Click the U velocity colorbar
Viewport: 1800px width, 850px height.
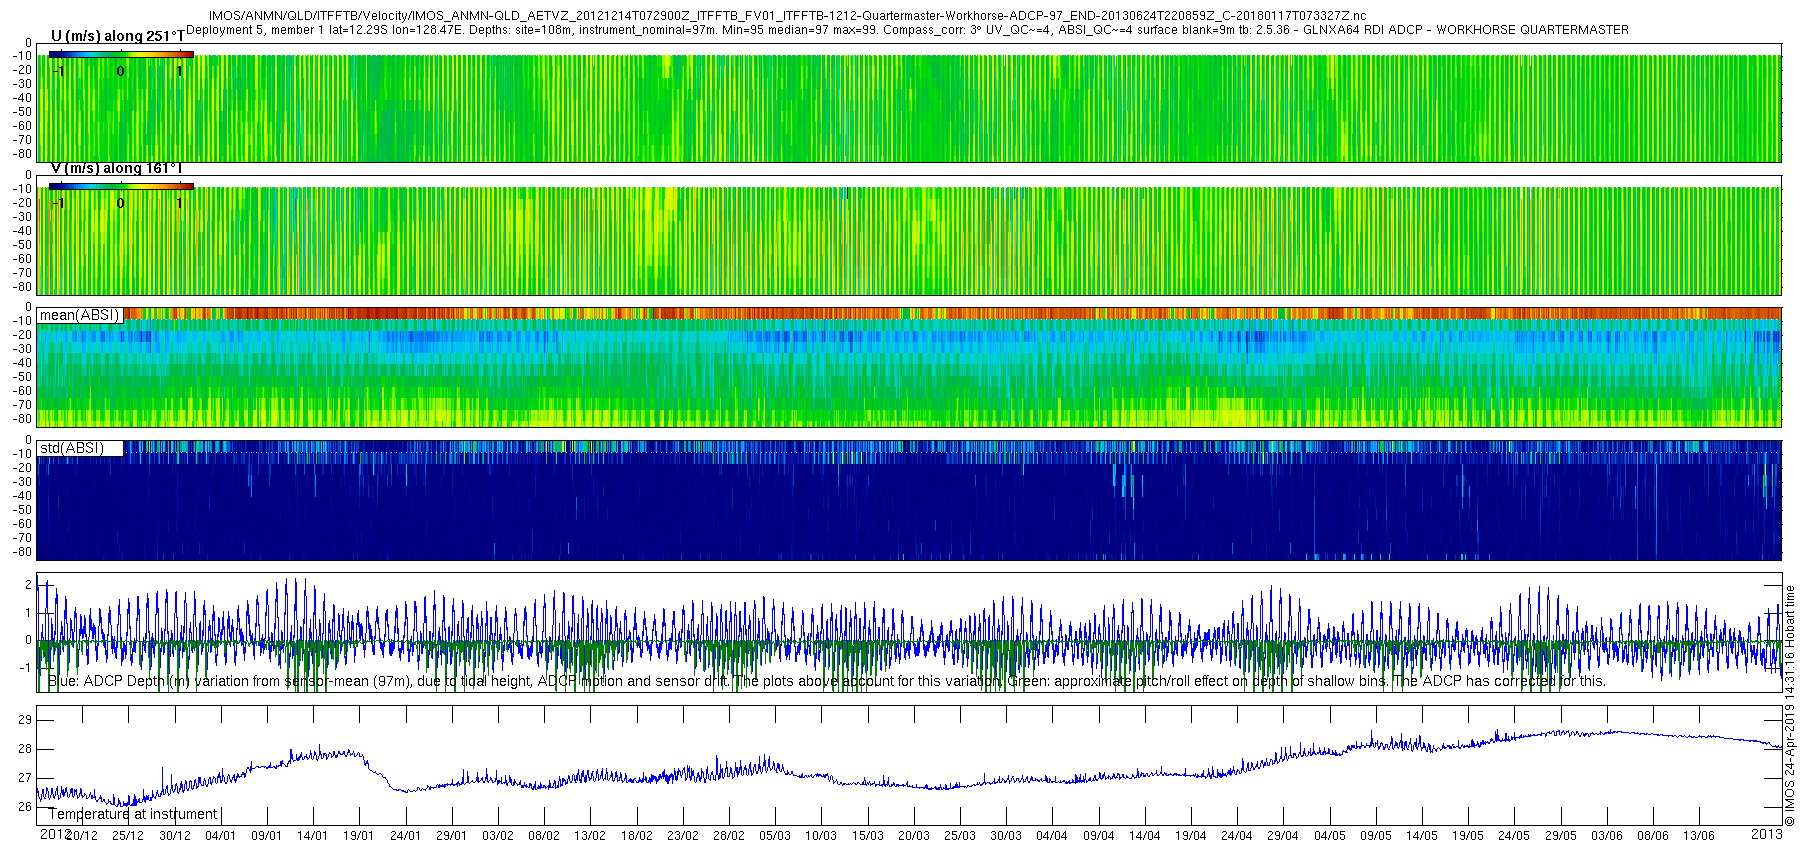120,54
